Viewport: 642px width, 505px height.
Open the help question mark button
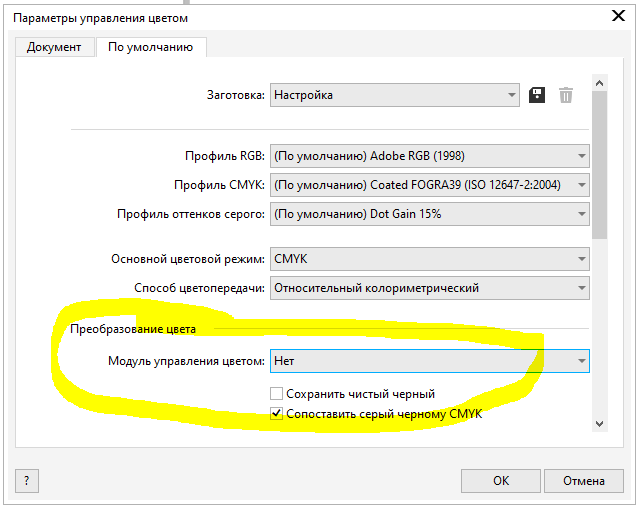(27, 480)
